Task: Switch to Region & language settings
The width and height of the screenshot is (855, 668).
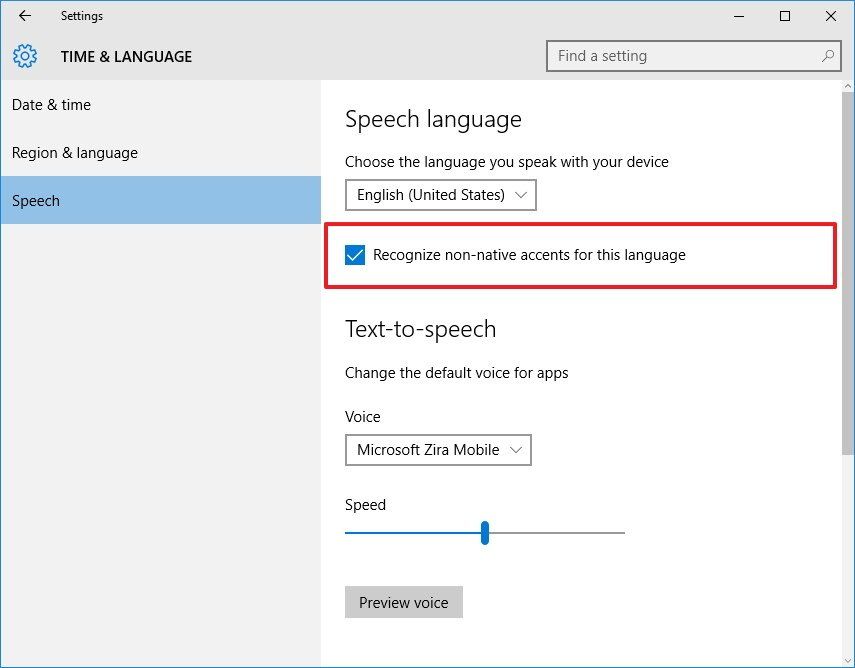Action: 74,152
